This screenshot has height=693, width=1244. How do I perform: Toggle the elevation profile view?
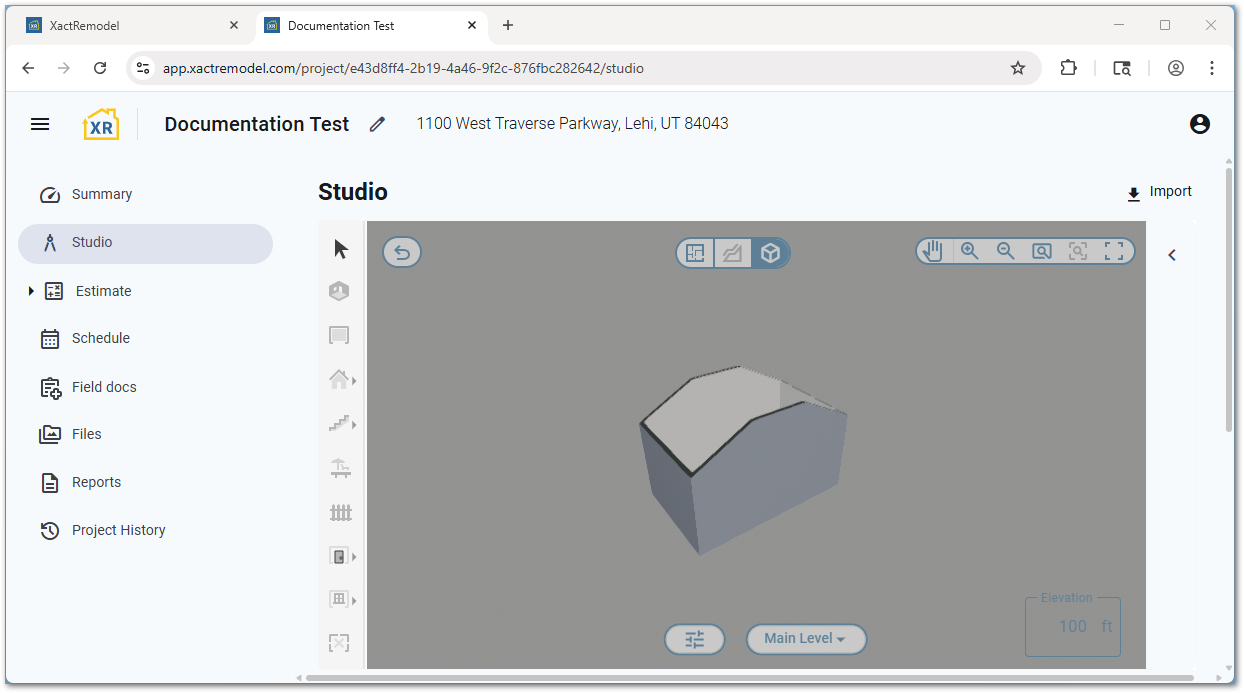(x=733, y=253)
